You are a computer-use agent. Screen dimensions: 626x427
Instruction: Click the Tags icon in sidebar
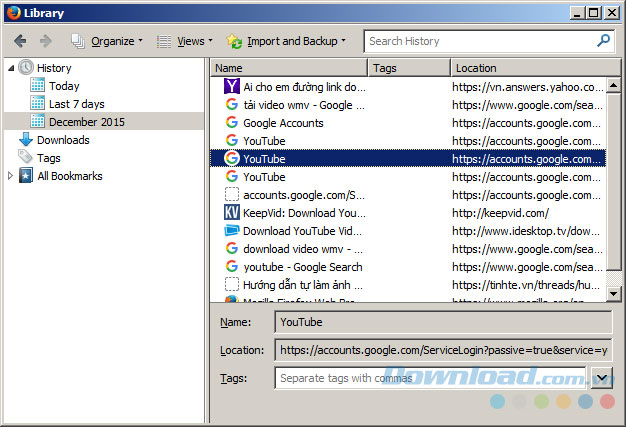pyautogui.click(x=25, y=158)
